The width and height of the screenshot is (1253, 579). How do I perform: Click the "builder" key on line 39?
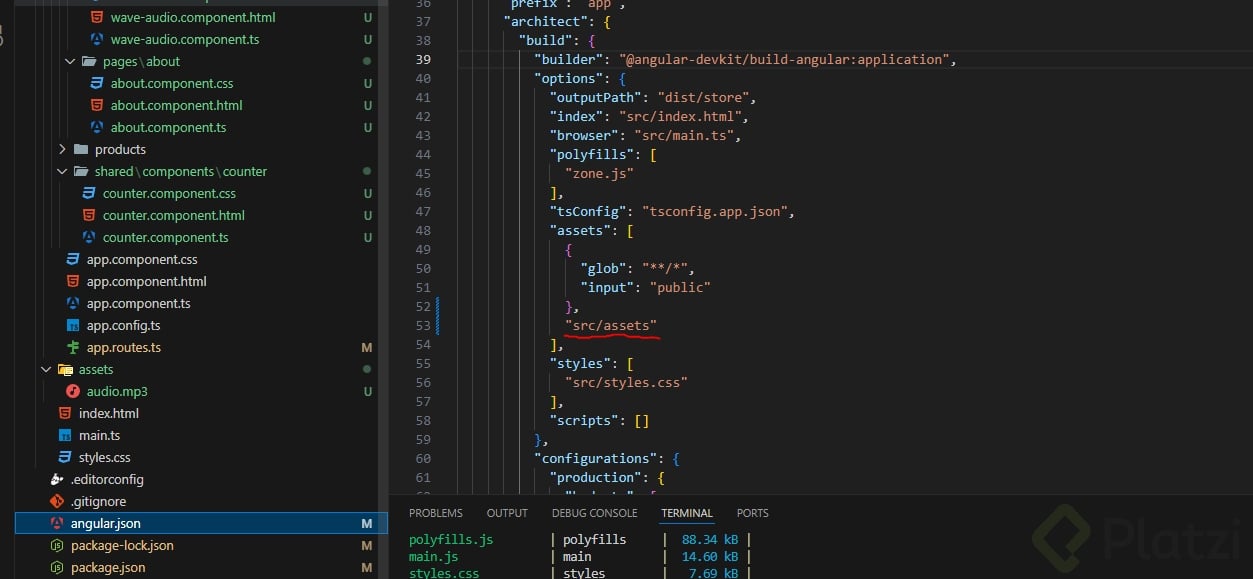569,59
